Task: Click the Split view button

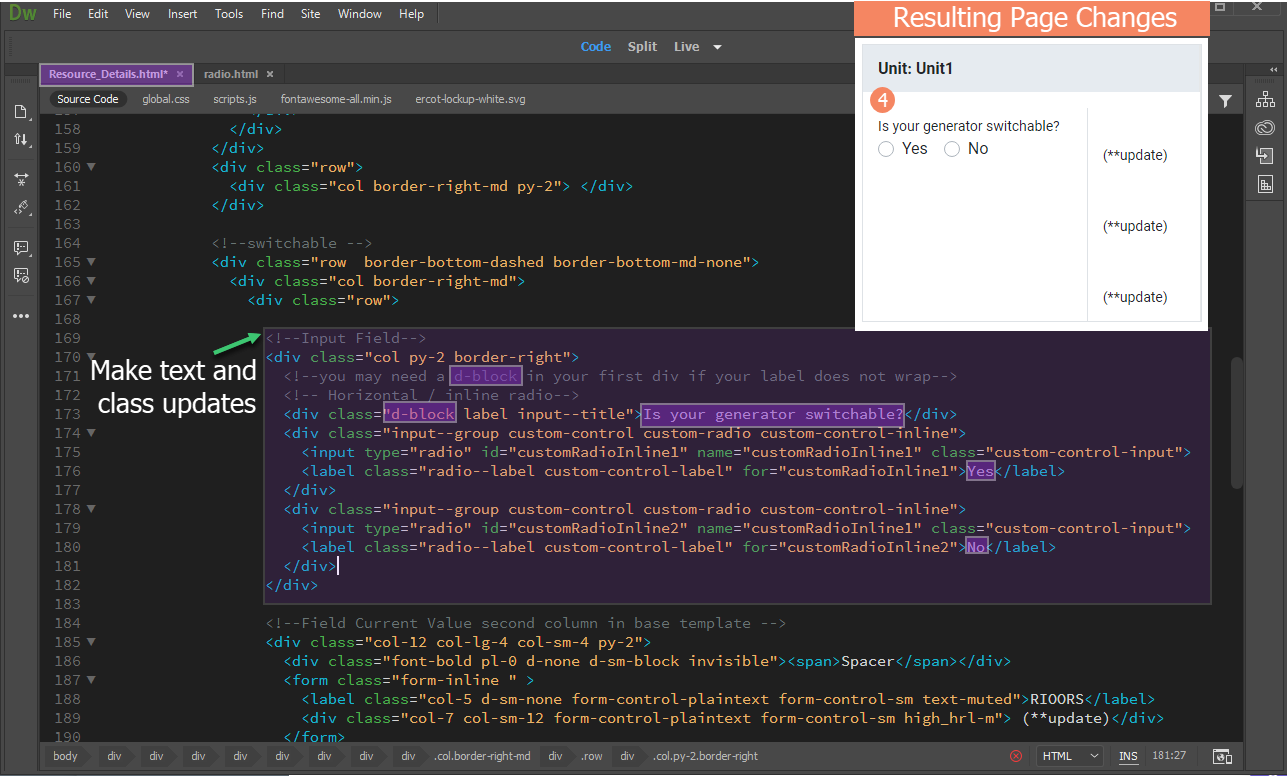Action: coord(642,46)
